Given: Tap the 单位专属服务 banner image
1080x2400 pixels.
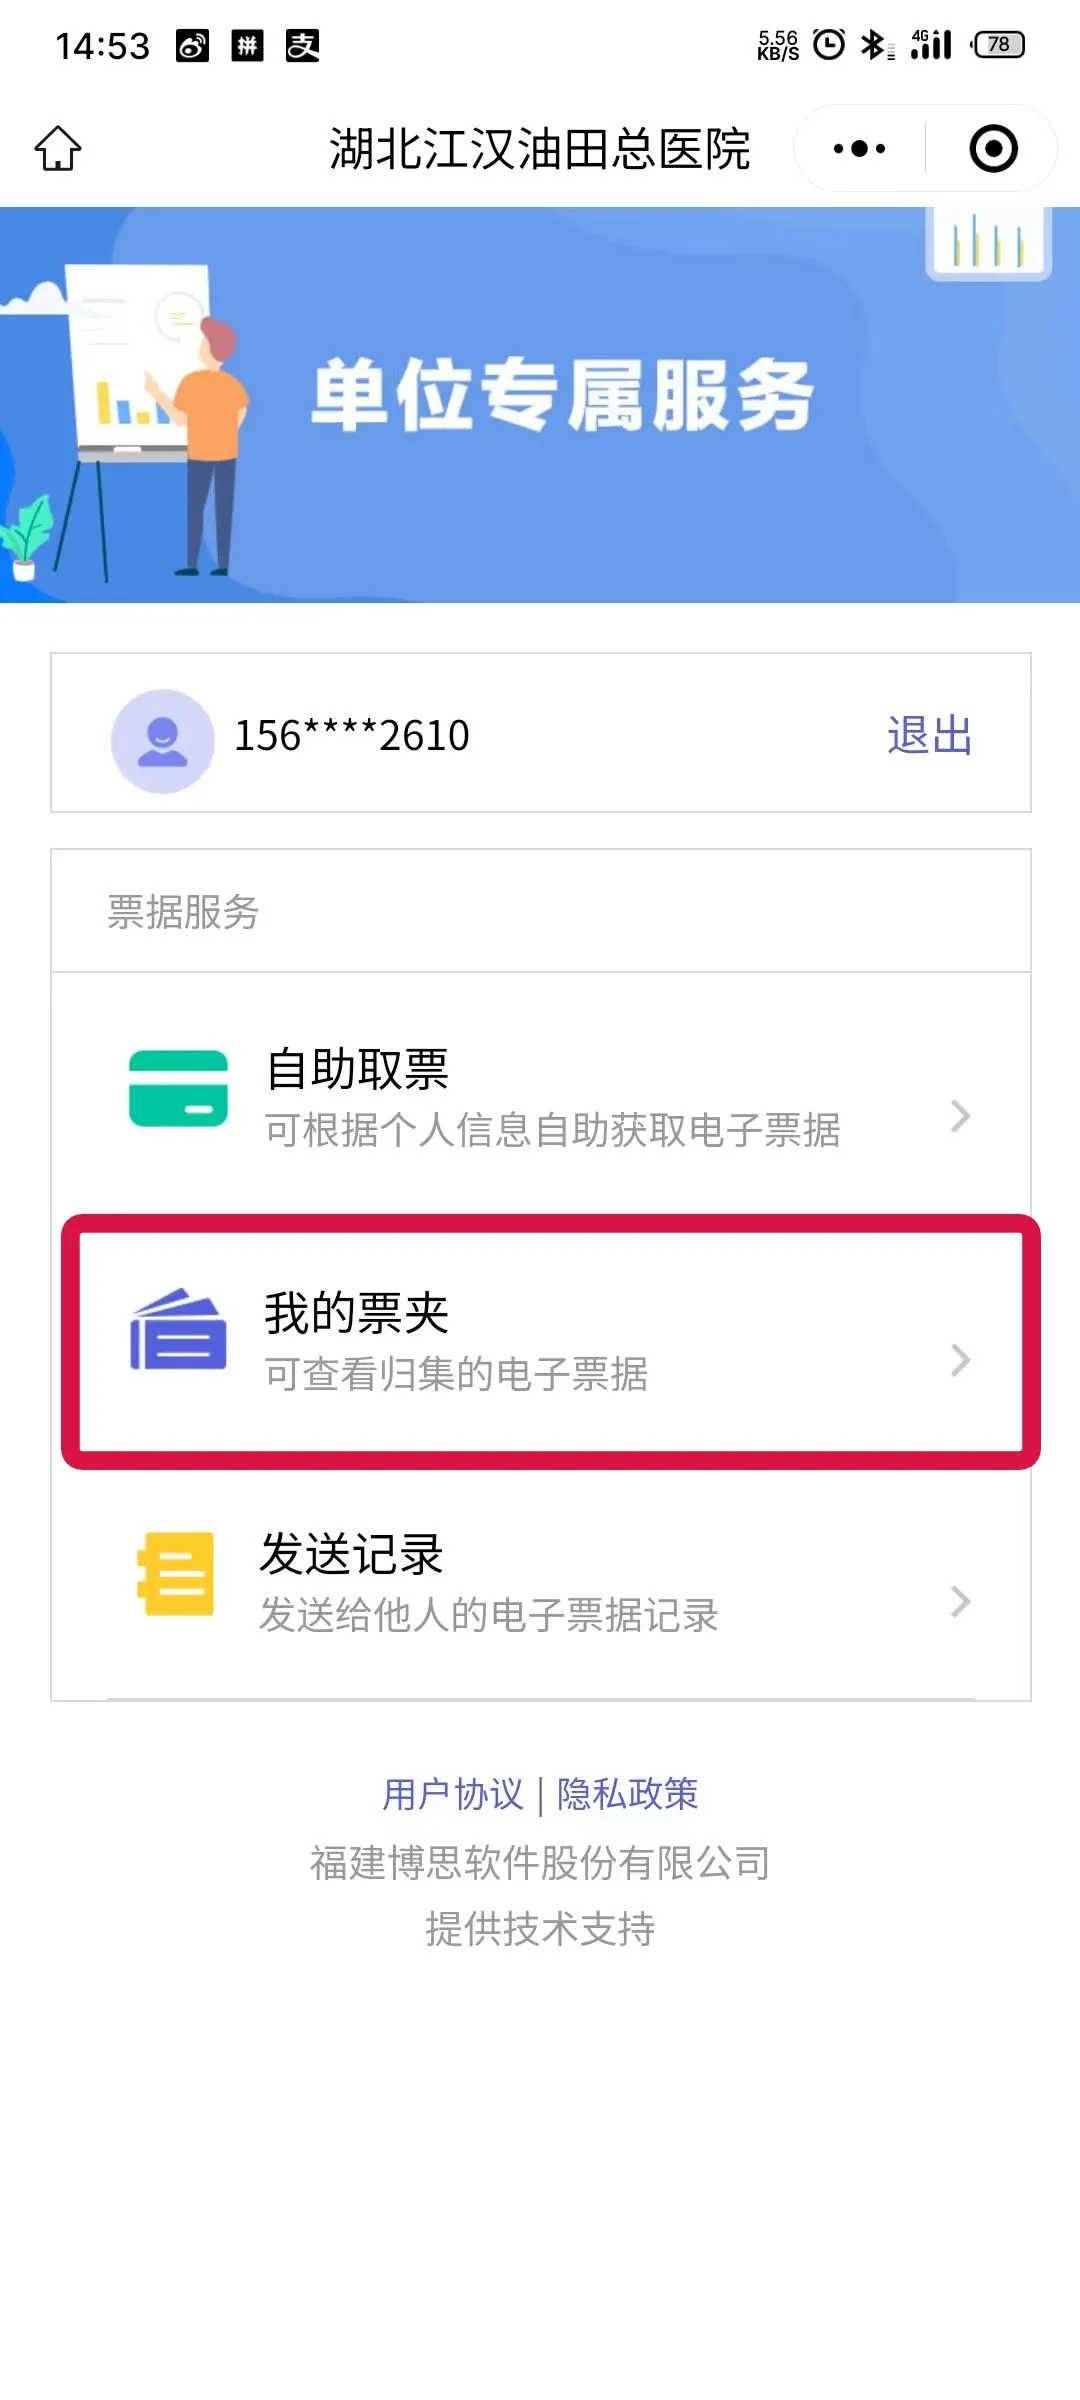Looking at the screenshot, I should tap(540, 404).
